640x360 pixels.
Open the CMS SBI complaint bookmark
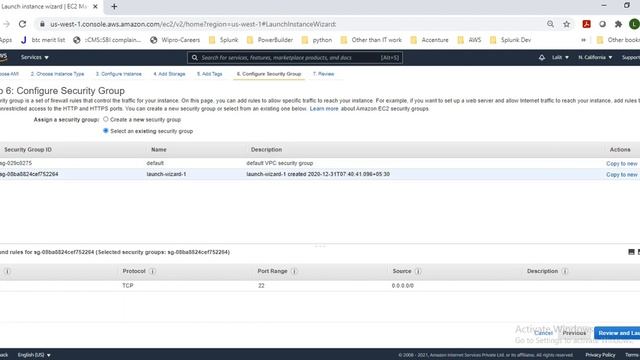click(x=107, y=40)
